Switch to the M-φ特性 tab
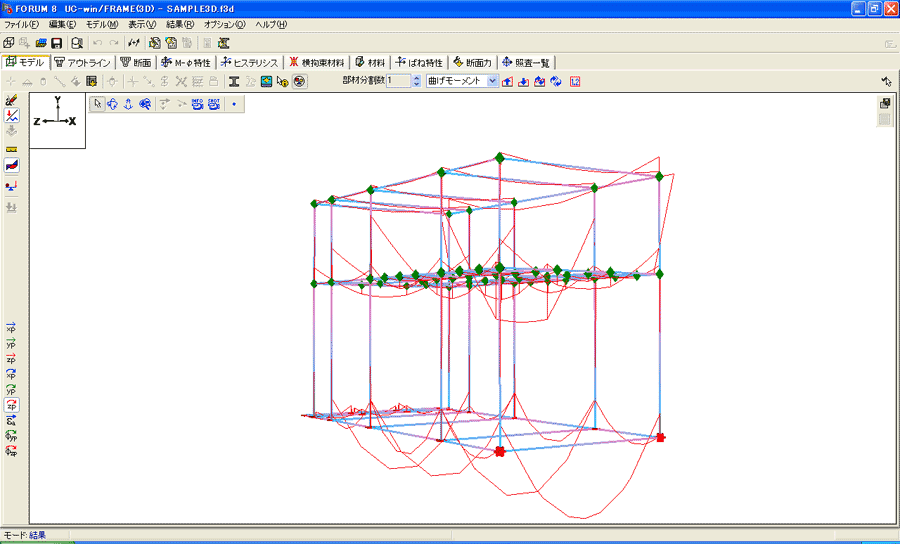Screen dimensions: 900x544 (x=186, y=63)
